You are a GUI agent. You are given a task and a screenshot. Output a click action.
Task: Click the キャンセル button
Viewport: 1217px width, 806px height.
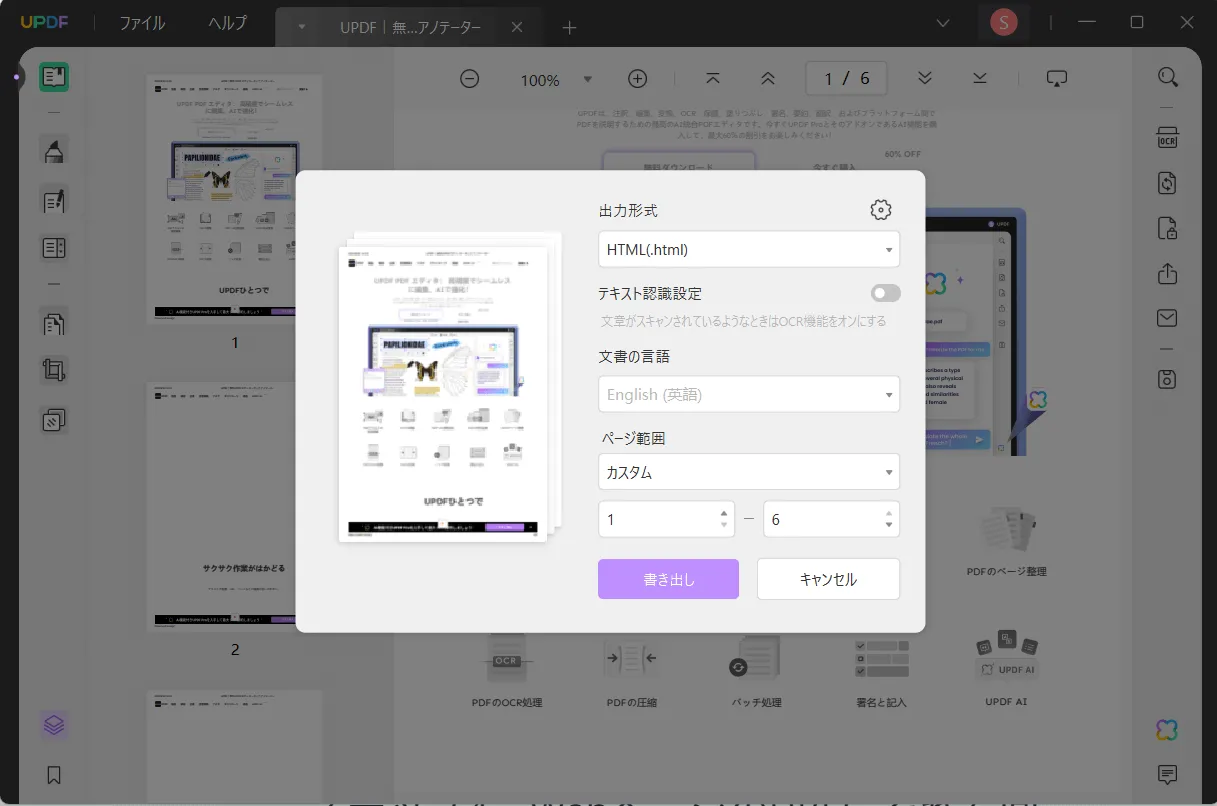coord(828,579)
